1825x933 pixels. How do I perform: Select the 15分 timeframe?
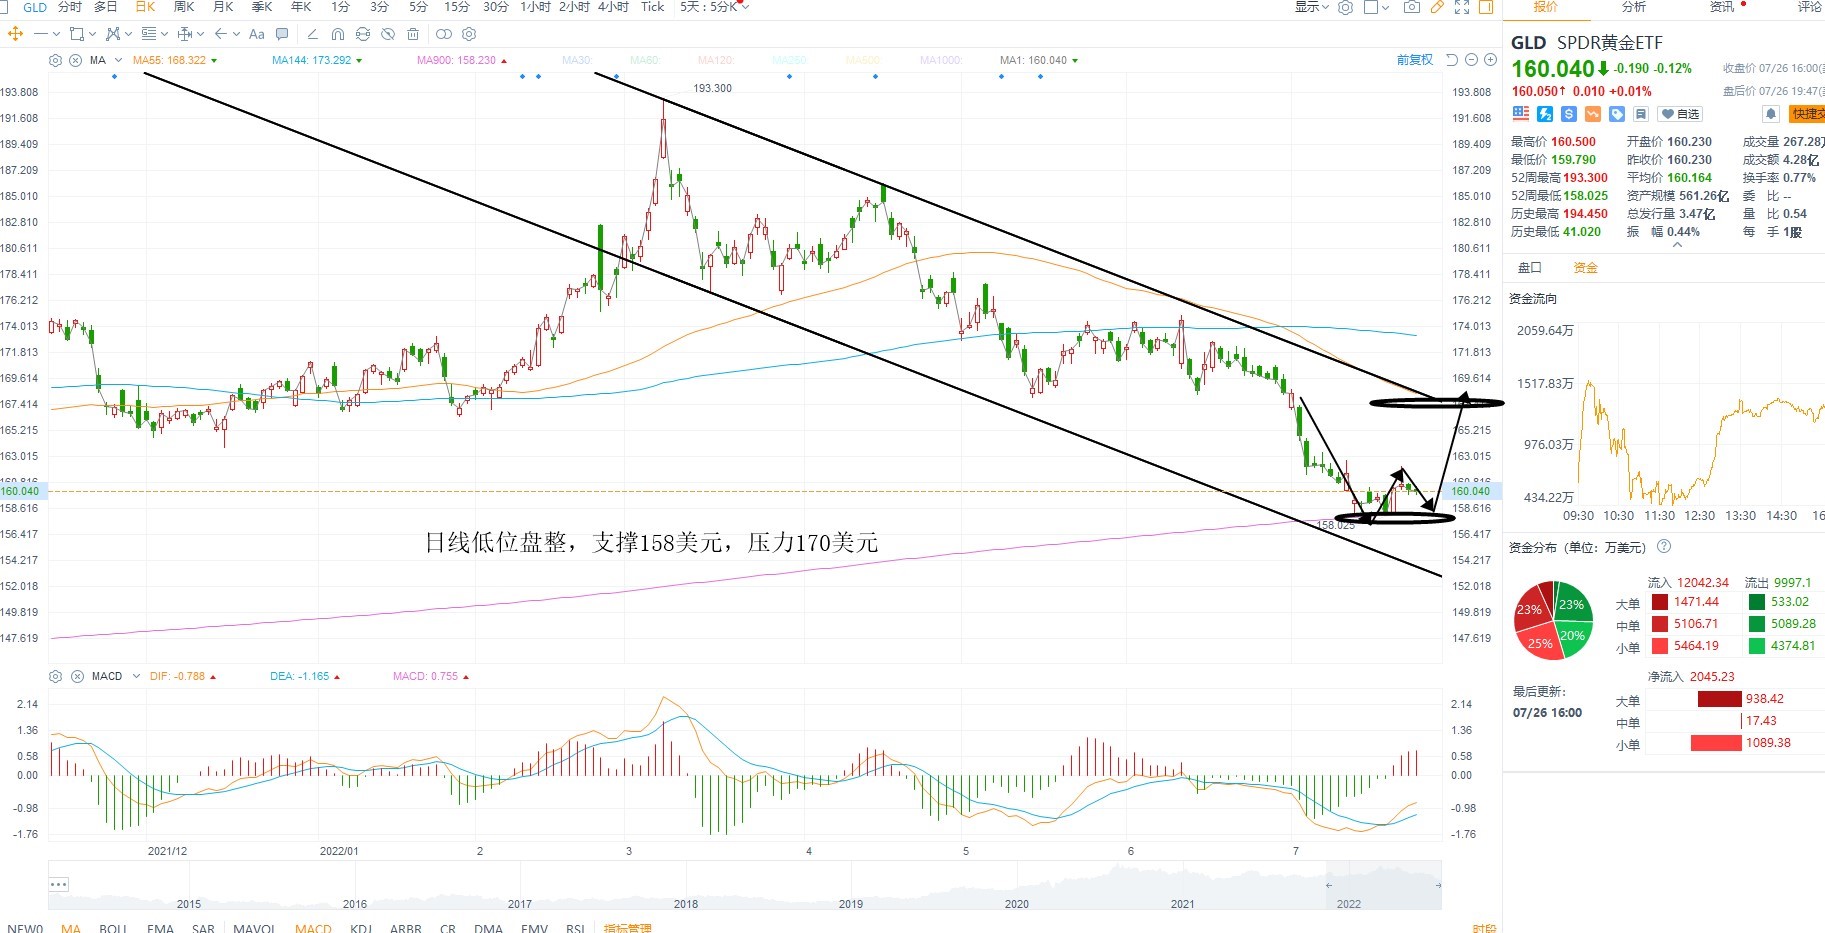coord(457,7)
